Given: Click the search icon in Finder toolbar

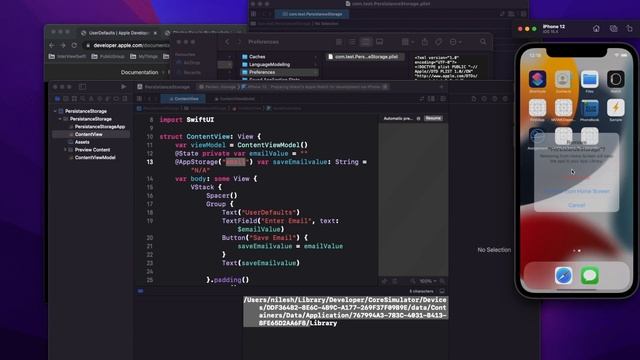Looking at the screenshot, I should [x=483, y=42].
